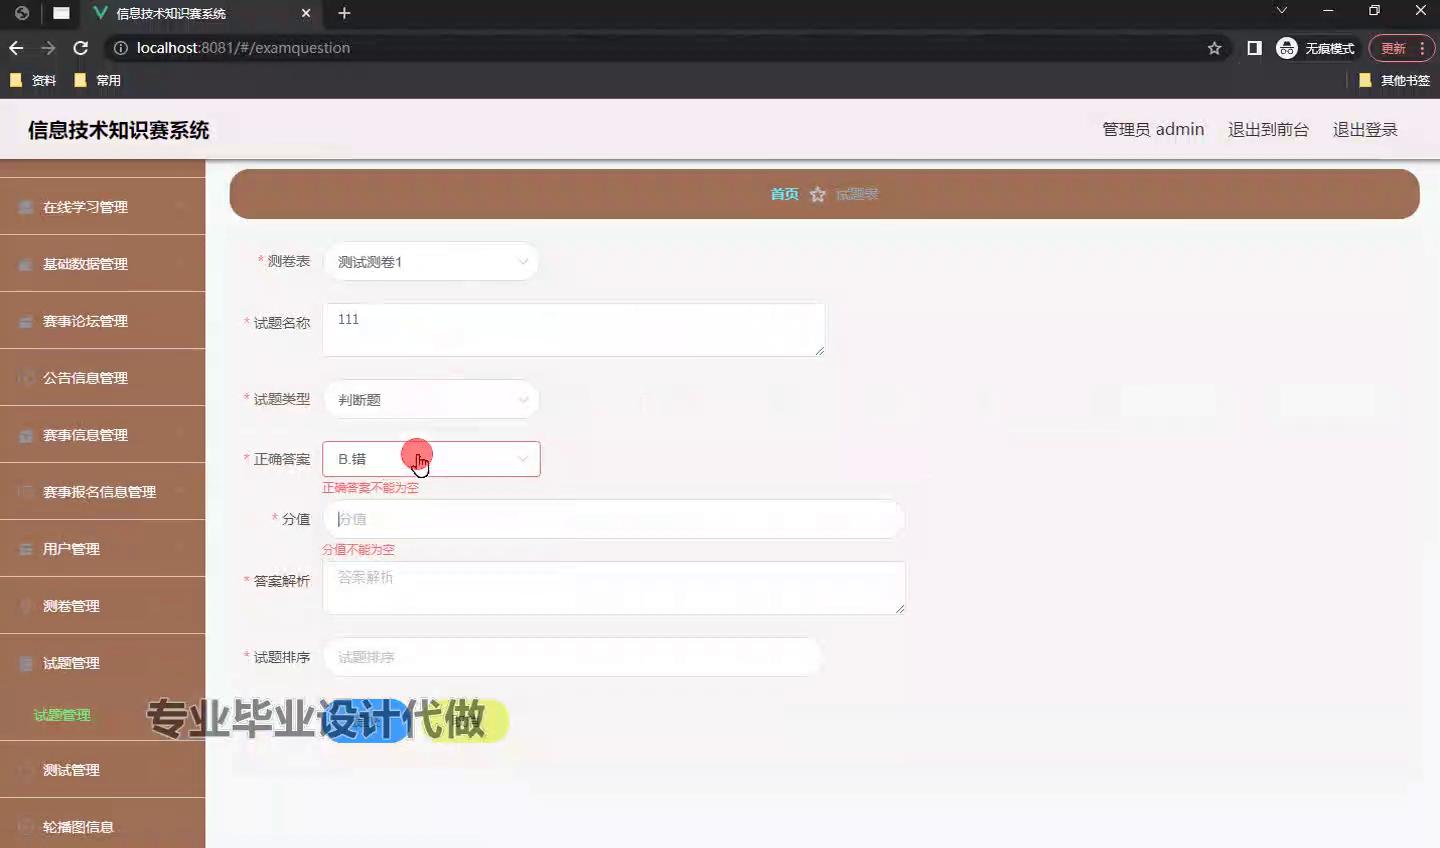Bookmark this page with the star icon

tap(1214, 48)
